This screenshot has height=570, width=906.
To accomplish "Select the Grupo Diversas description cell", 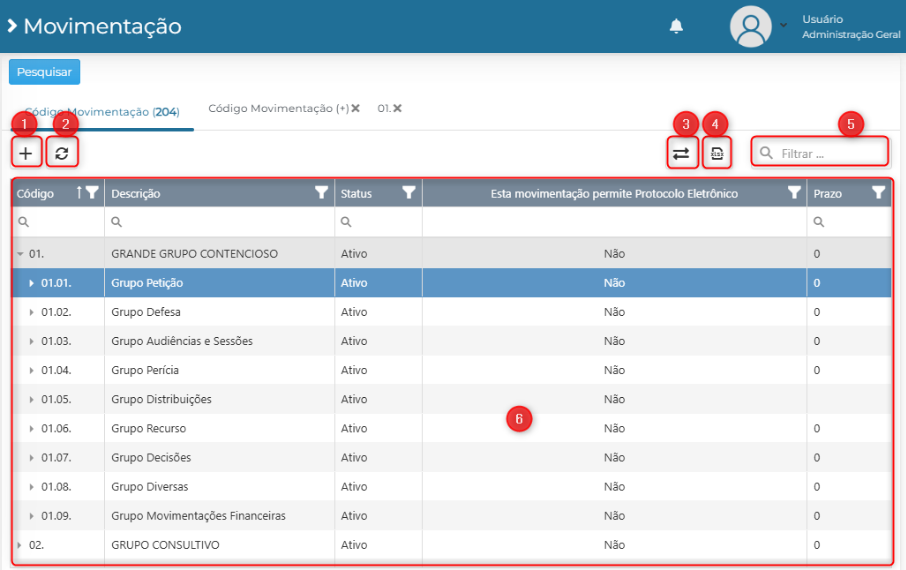I will [x=220, y=487].
